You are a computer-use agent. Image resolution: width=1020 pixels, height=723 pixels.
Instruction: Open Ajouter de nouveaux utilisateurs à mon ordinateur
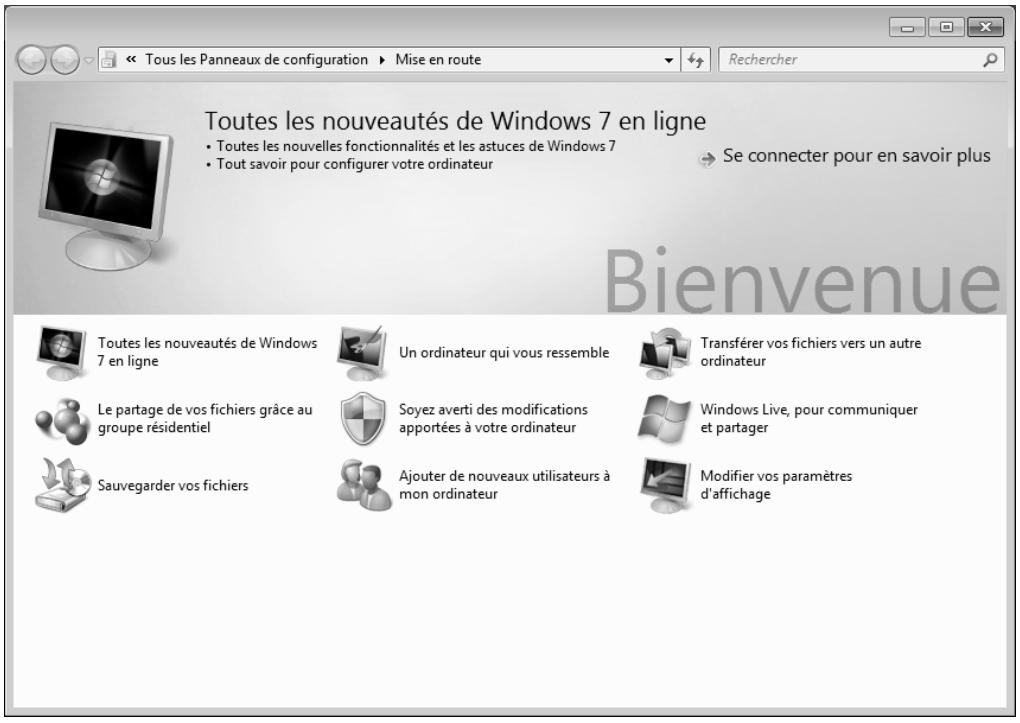(x=504, y=485)
